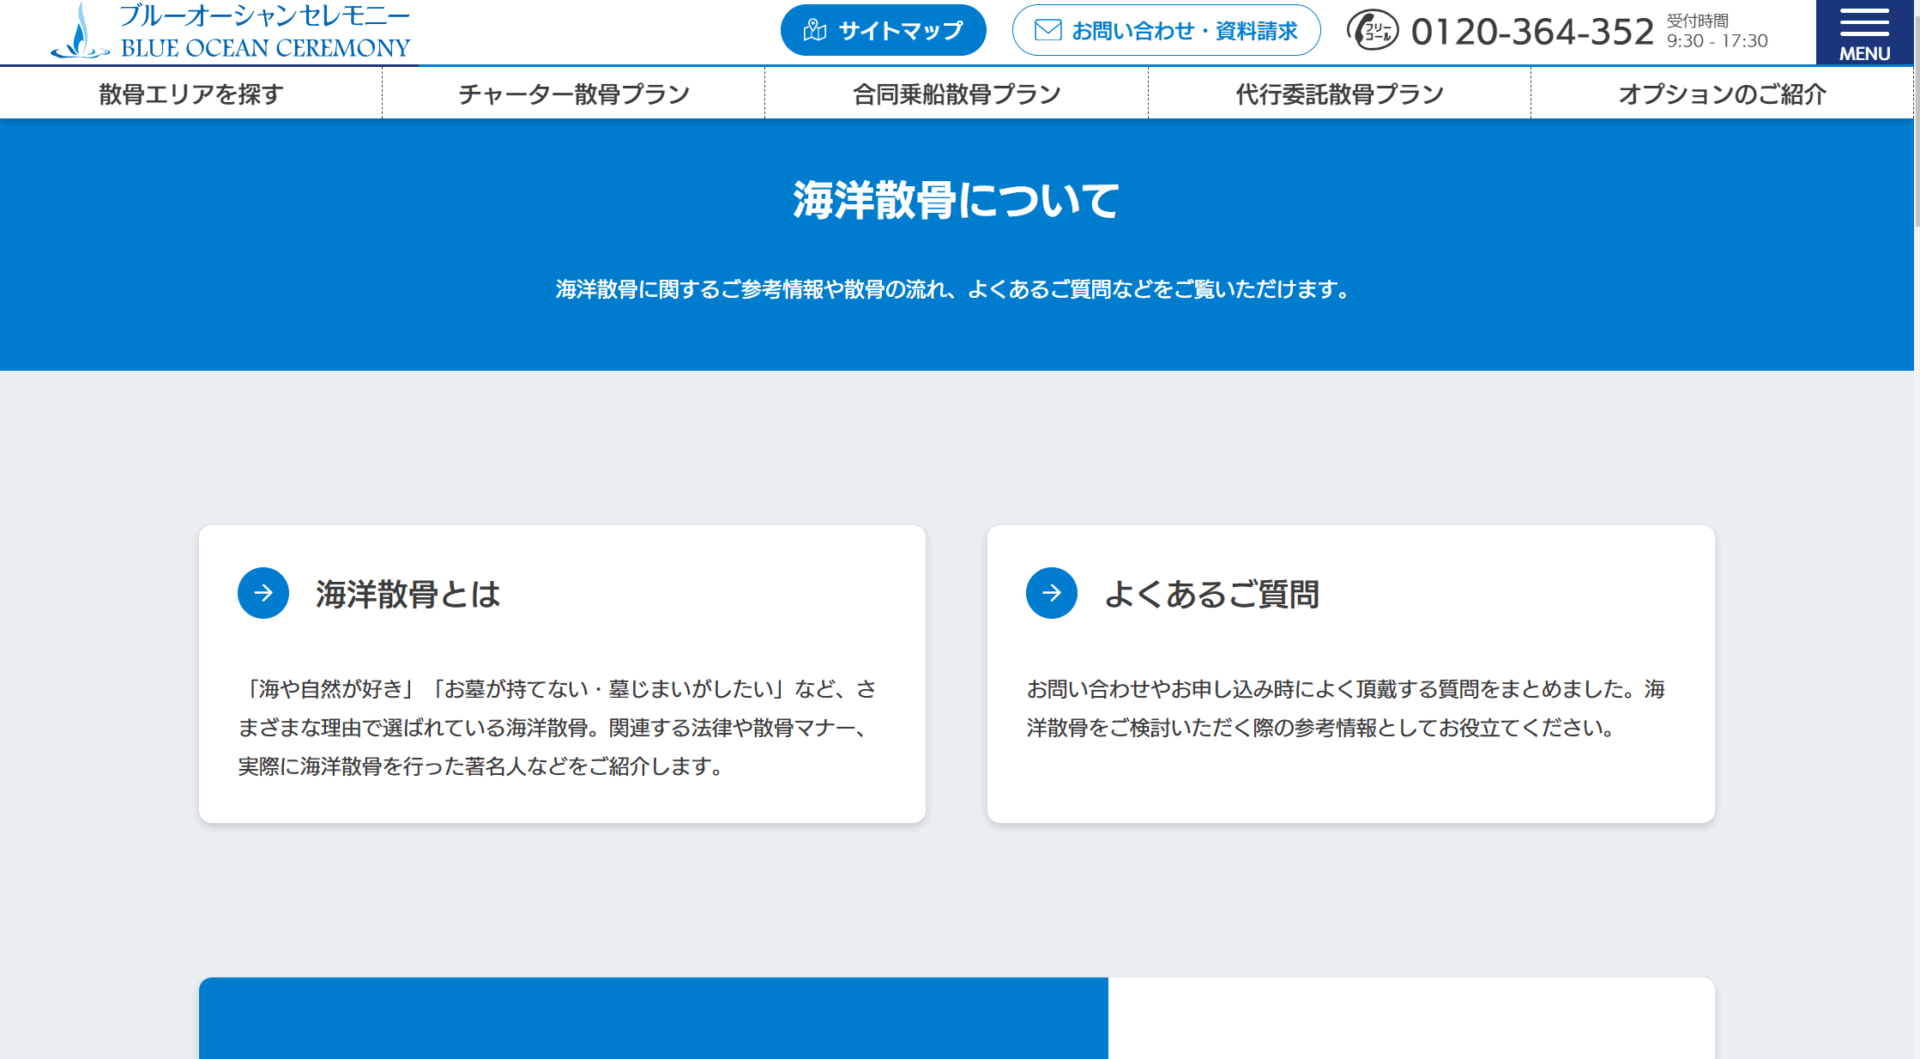Call phone number 0120-364-352
The width and height of the screenshot is (1920, 1059).
pyautogui.click(x=1532, y=32)
